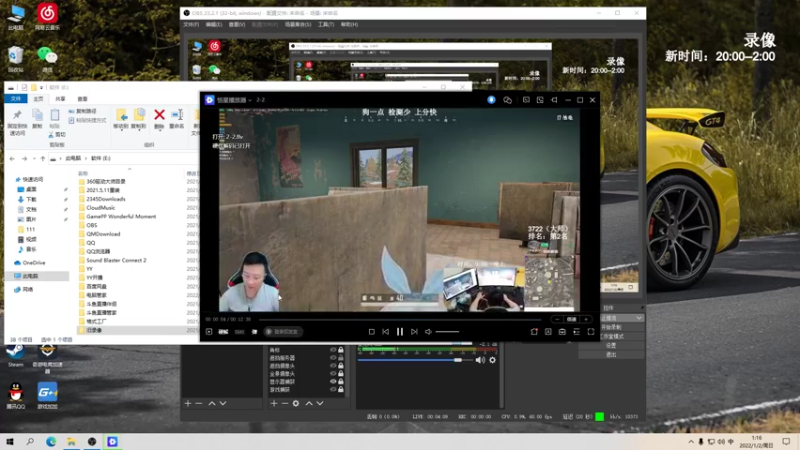The height and width of the screenshot is (450, 800).
Task: Decrease playback speed with minus button
Action: tap(557, 319)
